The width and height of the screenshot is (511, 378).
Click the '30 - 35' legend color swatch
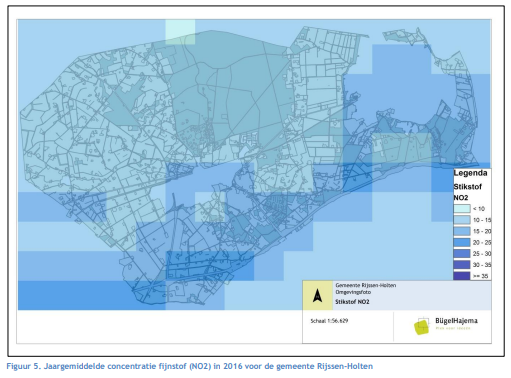(x=462, y=265)
